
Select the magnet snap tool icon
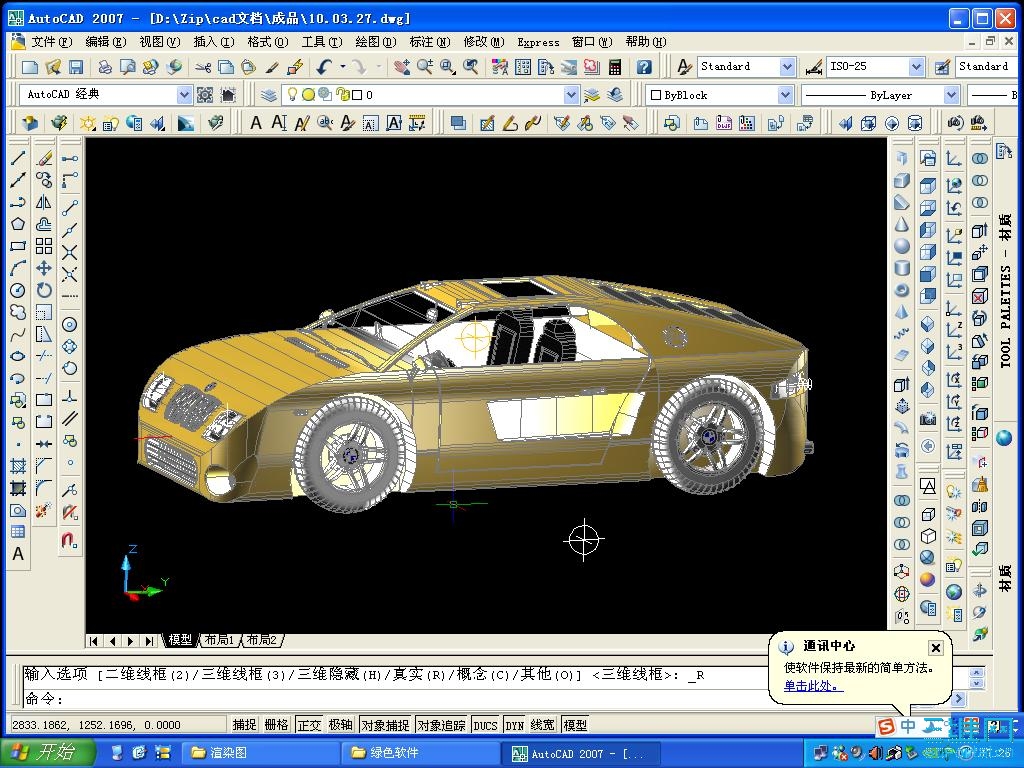click(x=69, y=540)
